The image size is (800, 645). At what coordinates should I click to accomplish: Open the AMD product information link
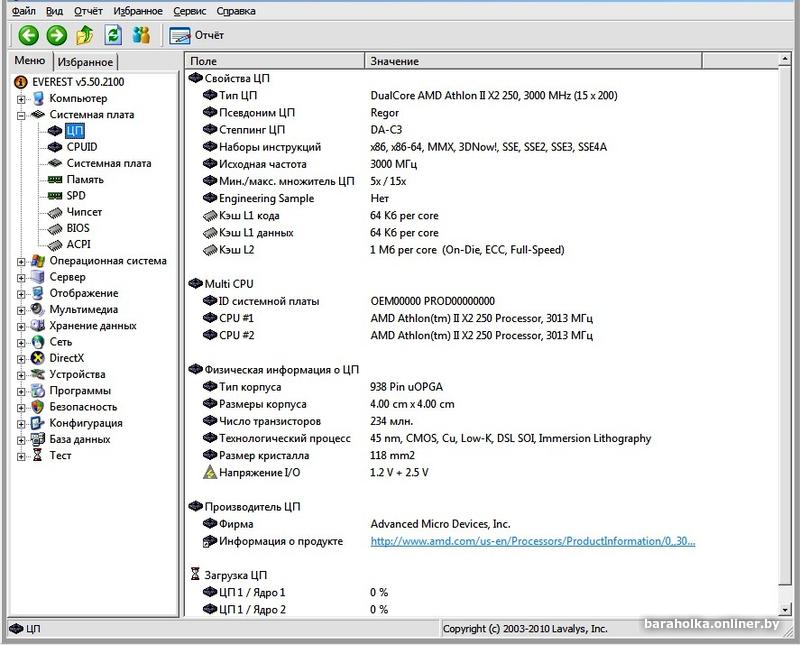532,541
